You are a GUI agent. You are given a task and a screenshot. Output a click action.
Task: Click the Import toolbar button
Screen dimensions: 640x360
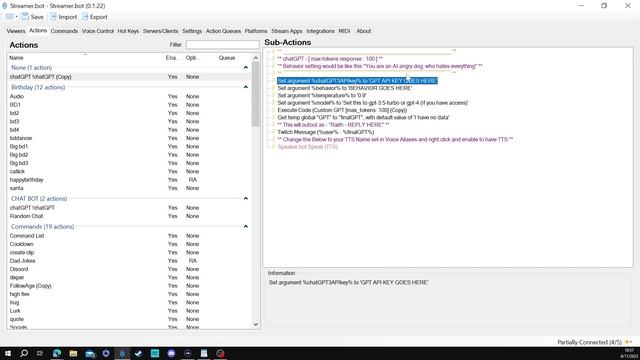[x=63, y=17]
